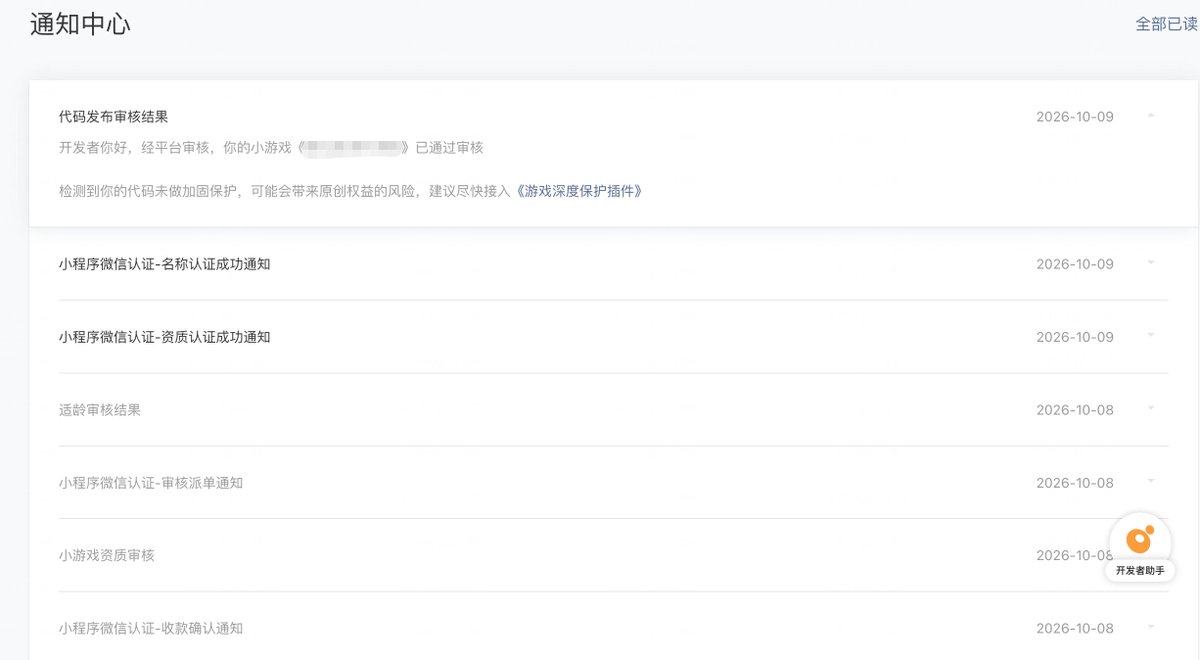This screenshot has width=1200, height=660.
Task: Collapse the 代码发布审核结果 notification arrow
Action: coord(1151,116)
